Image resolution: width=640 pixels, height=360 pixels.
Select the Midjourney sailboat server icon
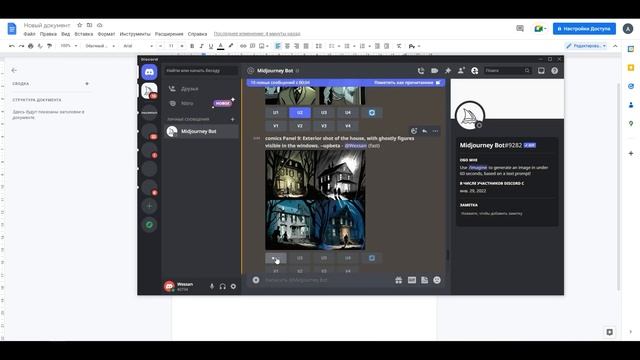pyautogui.click(x=149, y=91)
